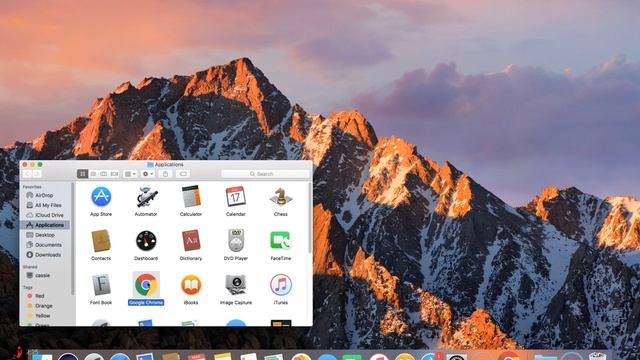The width and height of the screenshot is (640, 360).
Task: Select Applications in the sidebar
Action: point(45,225)
